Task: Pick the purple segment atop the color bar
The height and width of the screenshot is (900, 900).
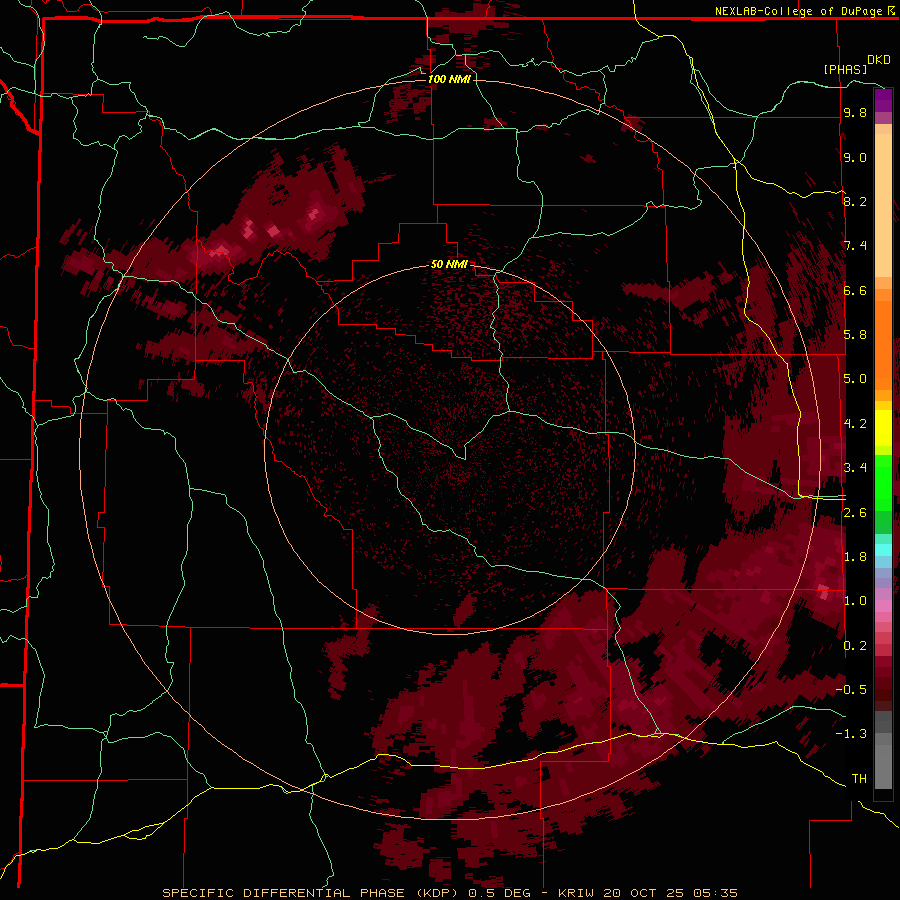Action: pos(883,100)
